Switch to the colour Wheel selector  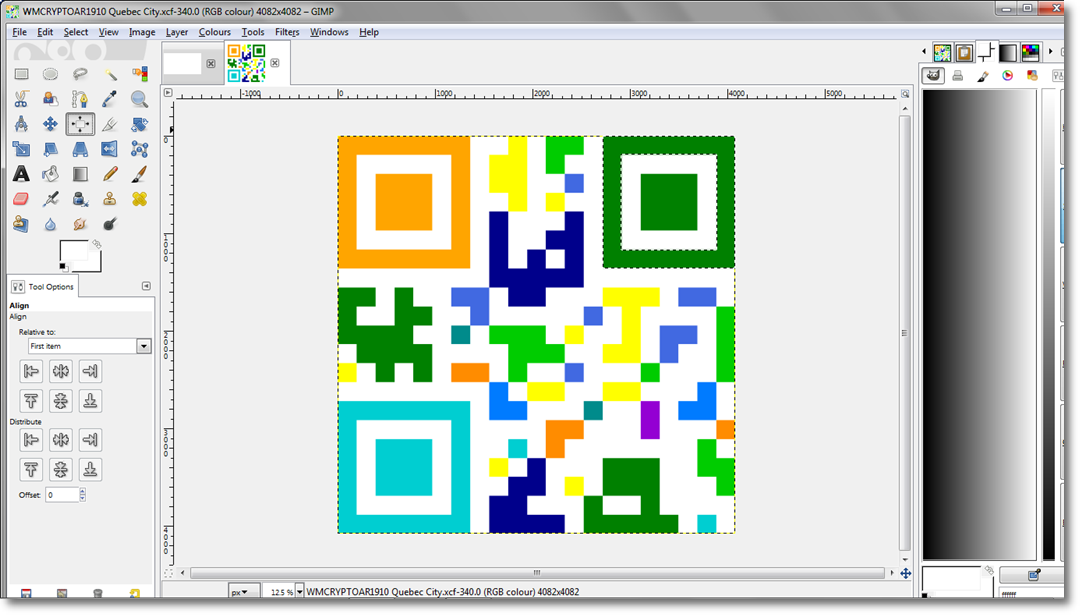[x=1008, y=76]
